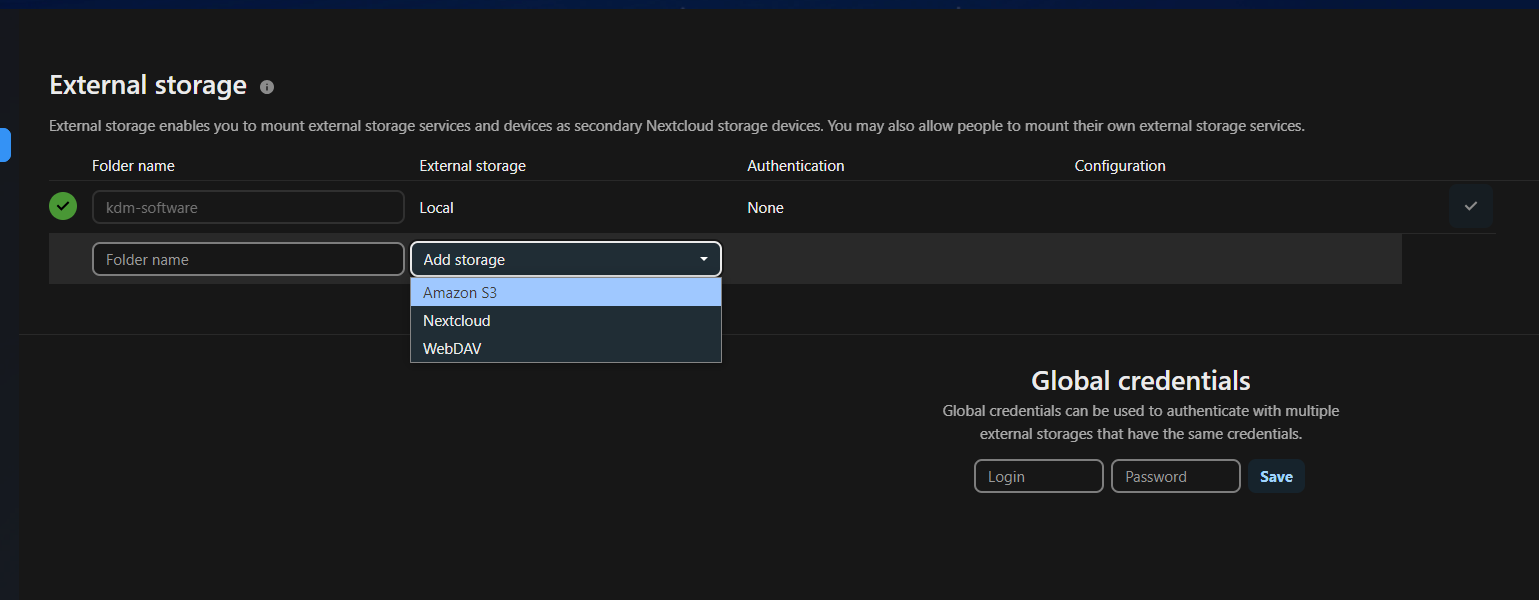
Task: Click the info icon beside External storage
Action: [x=267, y=87]
